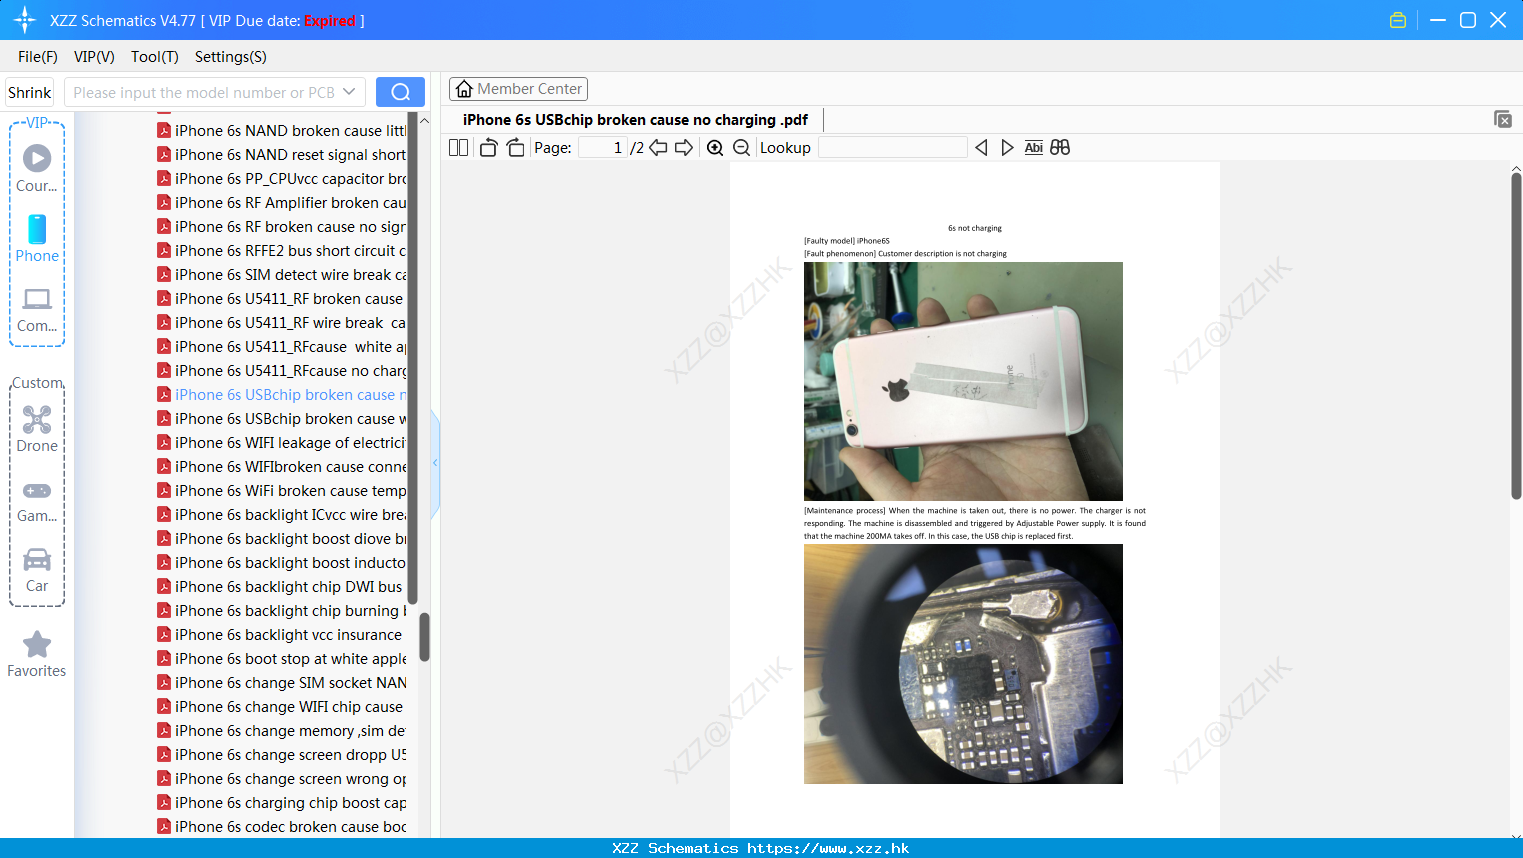Screen dimensions: 1523x858
Task: Zoom out of the PDF document
Action: (x=741, y=148)
